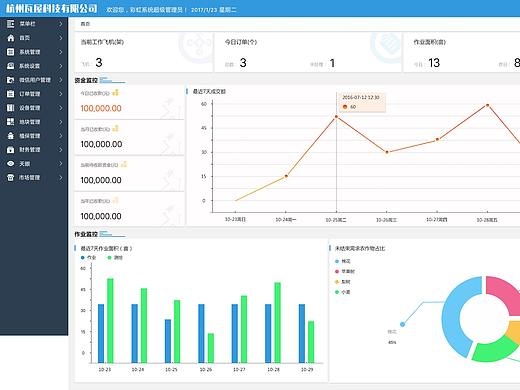Open the 系统管理 sidebar menu label
This screenshot has width=520, height=390.
coord(30,52)
